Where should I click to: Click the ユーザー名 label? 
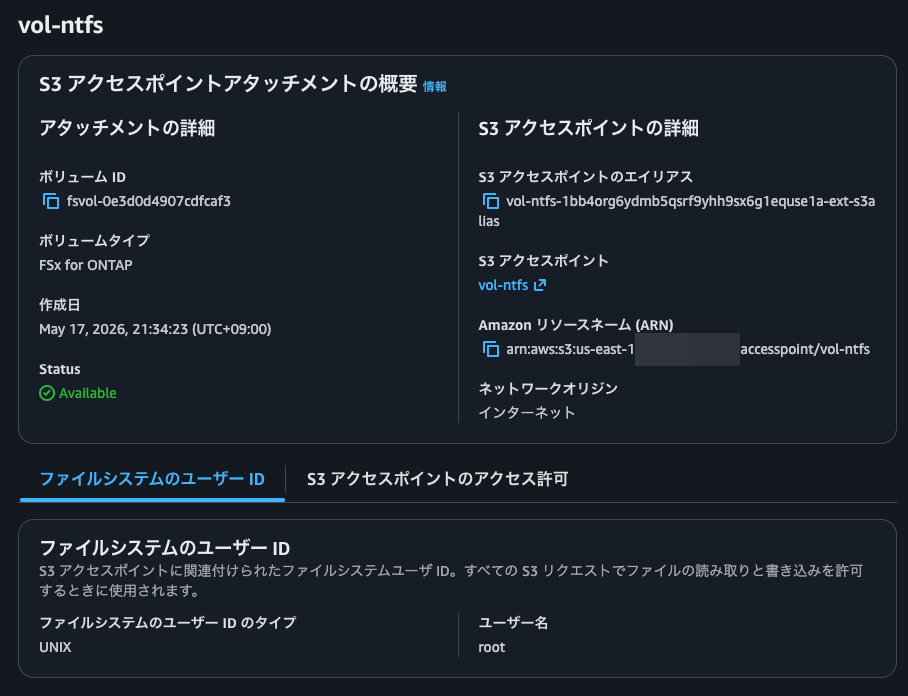tap(513, 623)
